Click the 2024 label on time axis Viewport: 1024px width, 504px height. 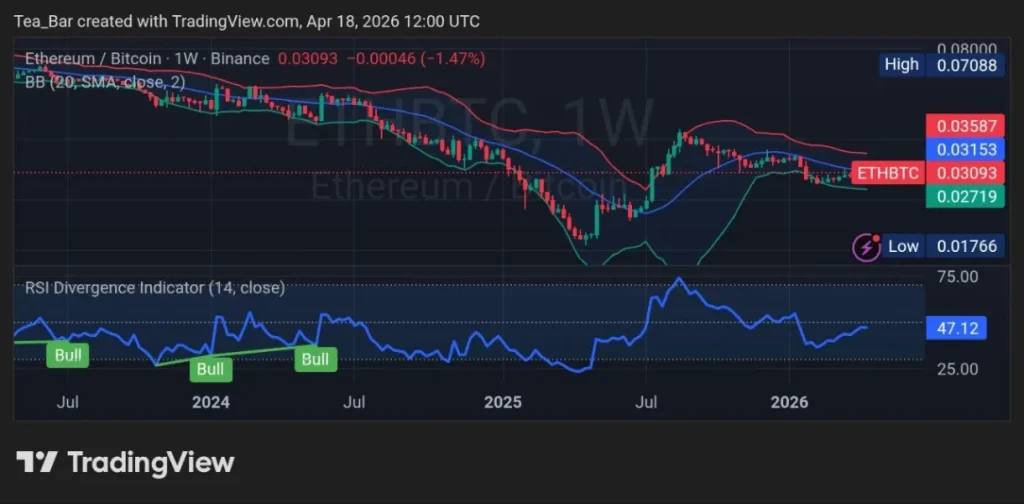click(x=211, y=403)
